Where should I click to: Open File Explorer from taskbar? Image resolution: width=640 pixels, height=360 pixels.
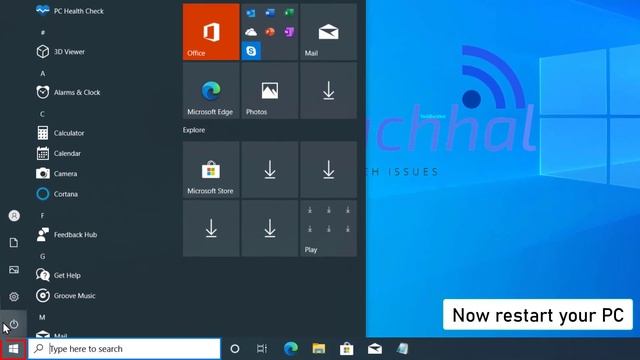click(x=319, y=349)
